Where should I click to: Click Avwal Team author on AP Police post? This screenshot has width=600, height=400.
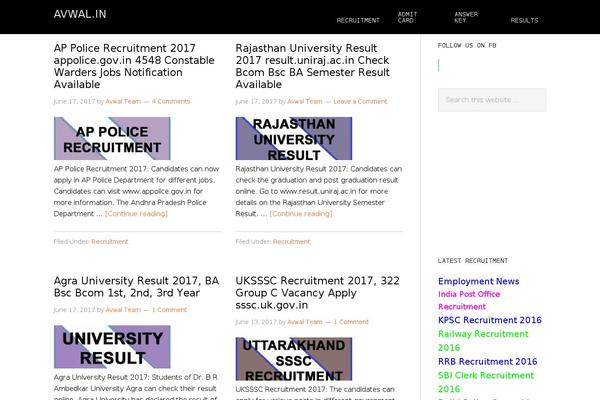123,101
